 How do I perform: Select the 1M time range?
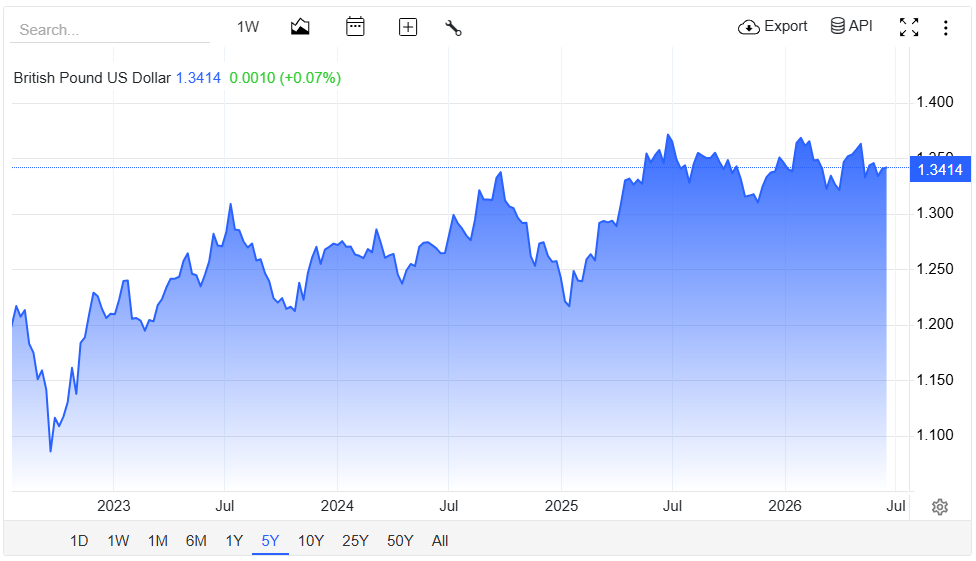pyautogui.click(x=157, y=540)
